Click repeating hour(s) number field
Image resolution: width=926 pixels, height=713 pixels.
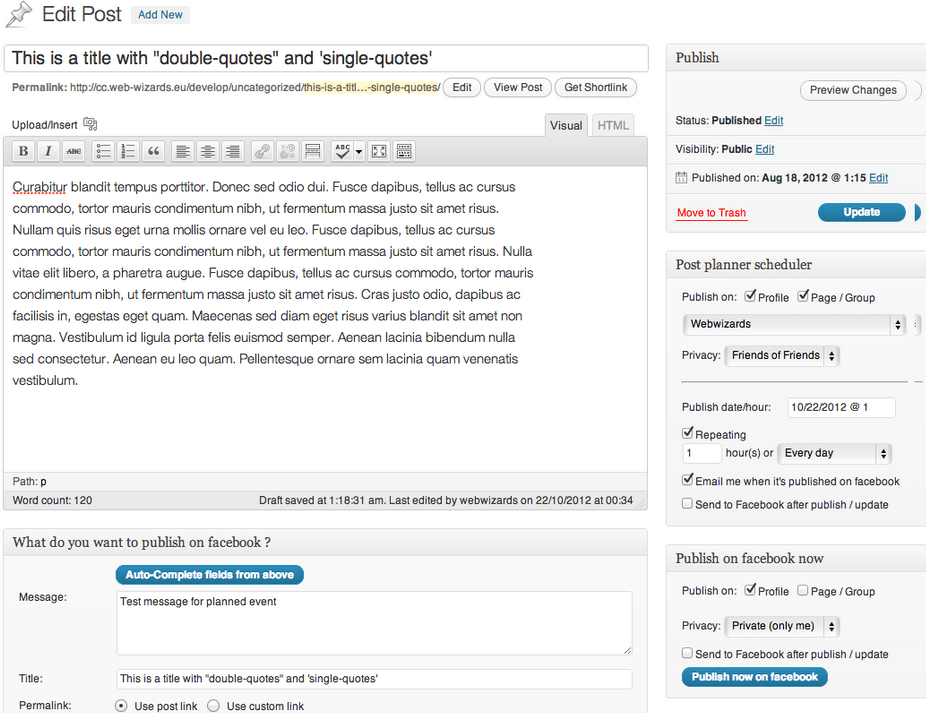[x=702, y=453]
